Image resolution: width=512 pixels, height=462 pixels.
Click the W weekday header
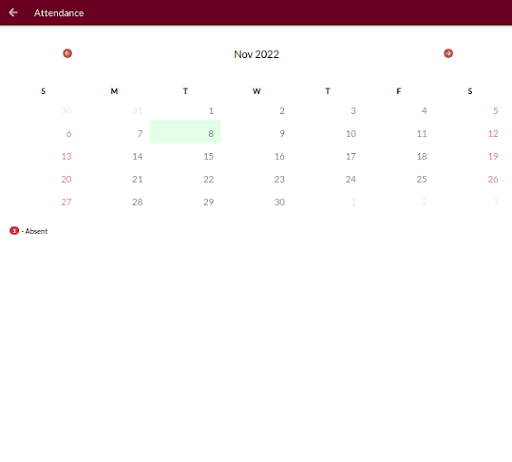click(x=256, y=91)
